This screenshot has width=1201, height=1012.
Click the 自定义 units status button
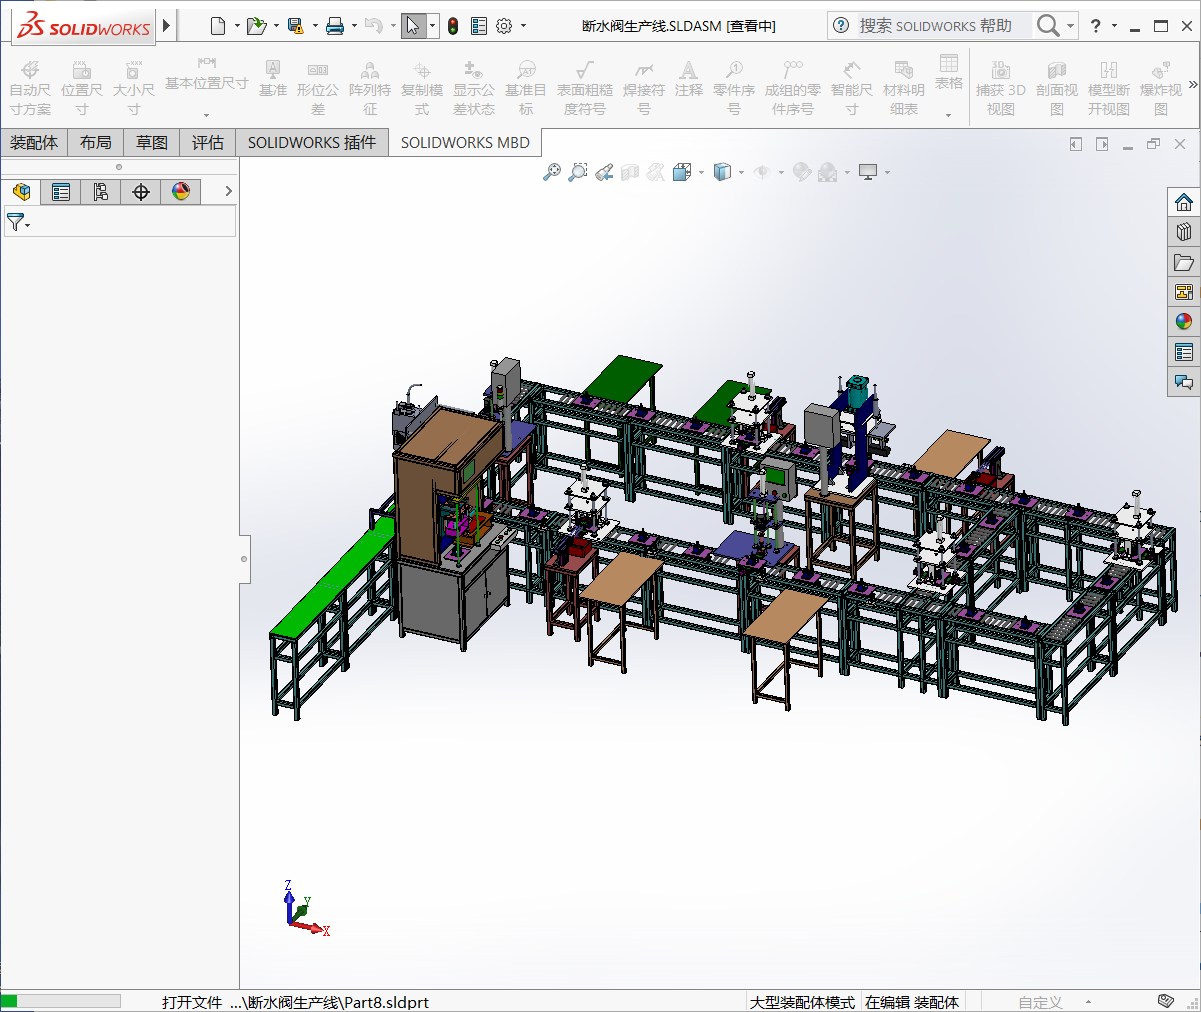coord(1040,1002)
